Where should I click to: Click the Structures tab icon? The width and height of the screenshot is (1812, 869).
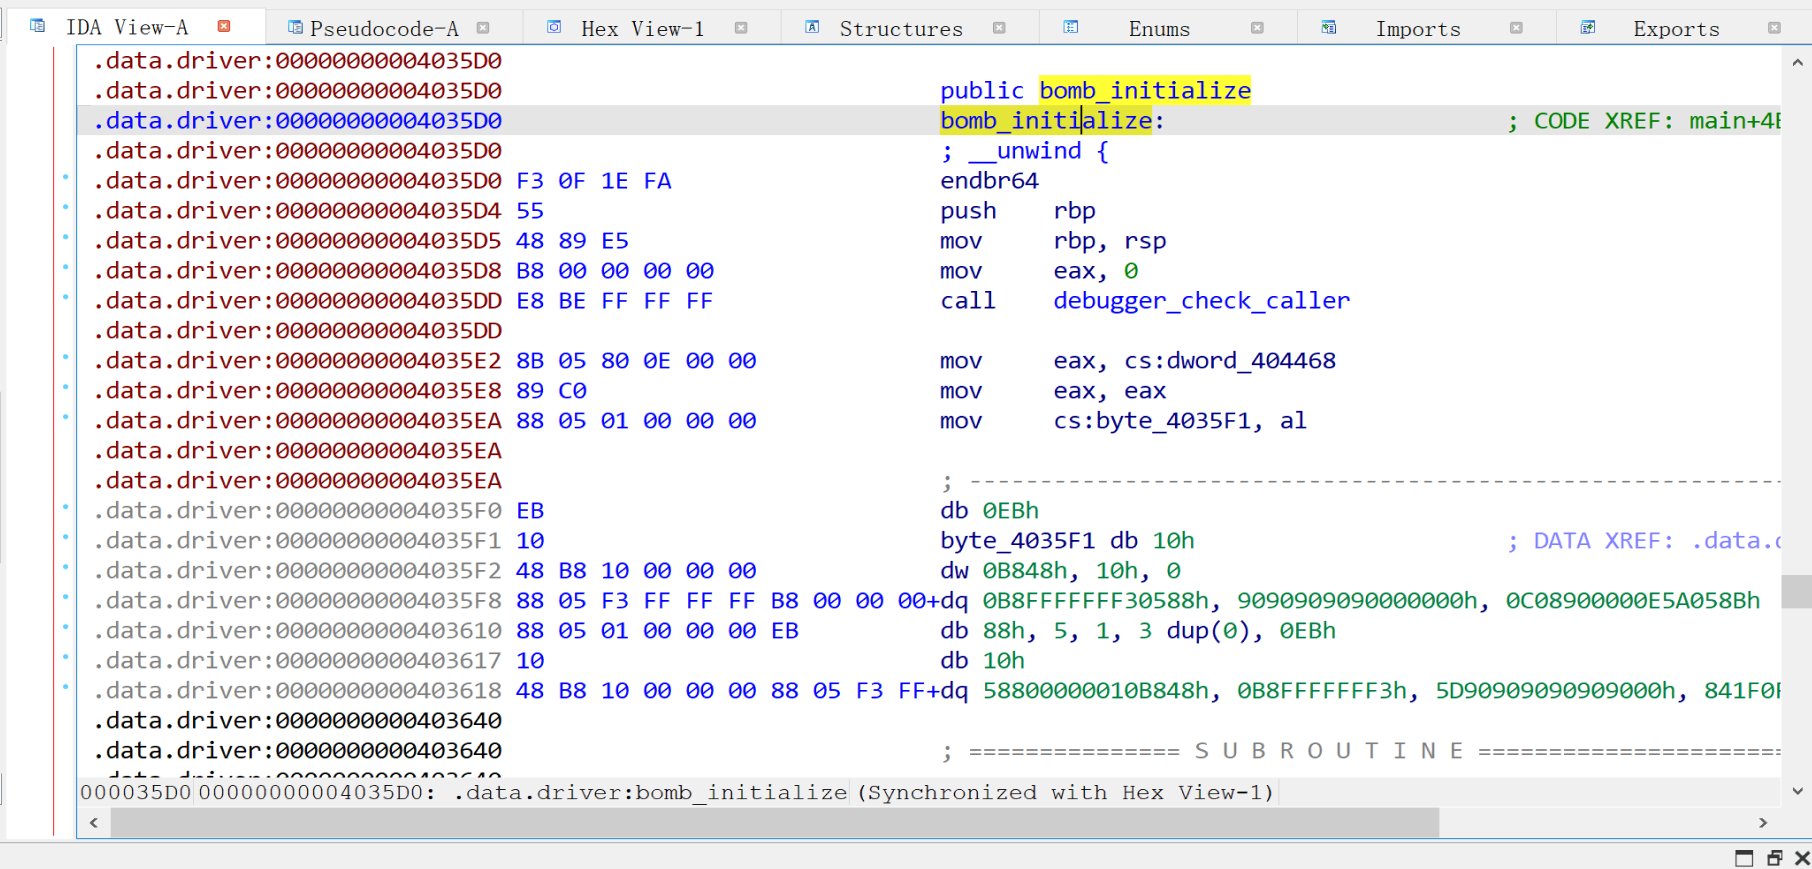pos(812,27)
